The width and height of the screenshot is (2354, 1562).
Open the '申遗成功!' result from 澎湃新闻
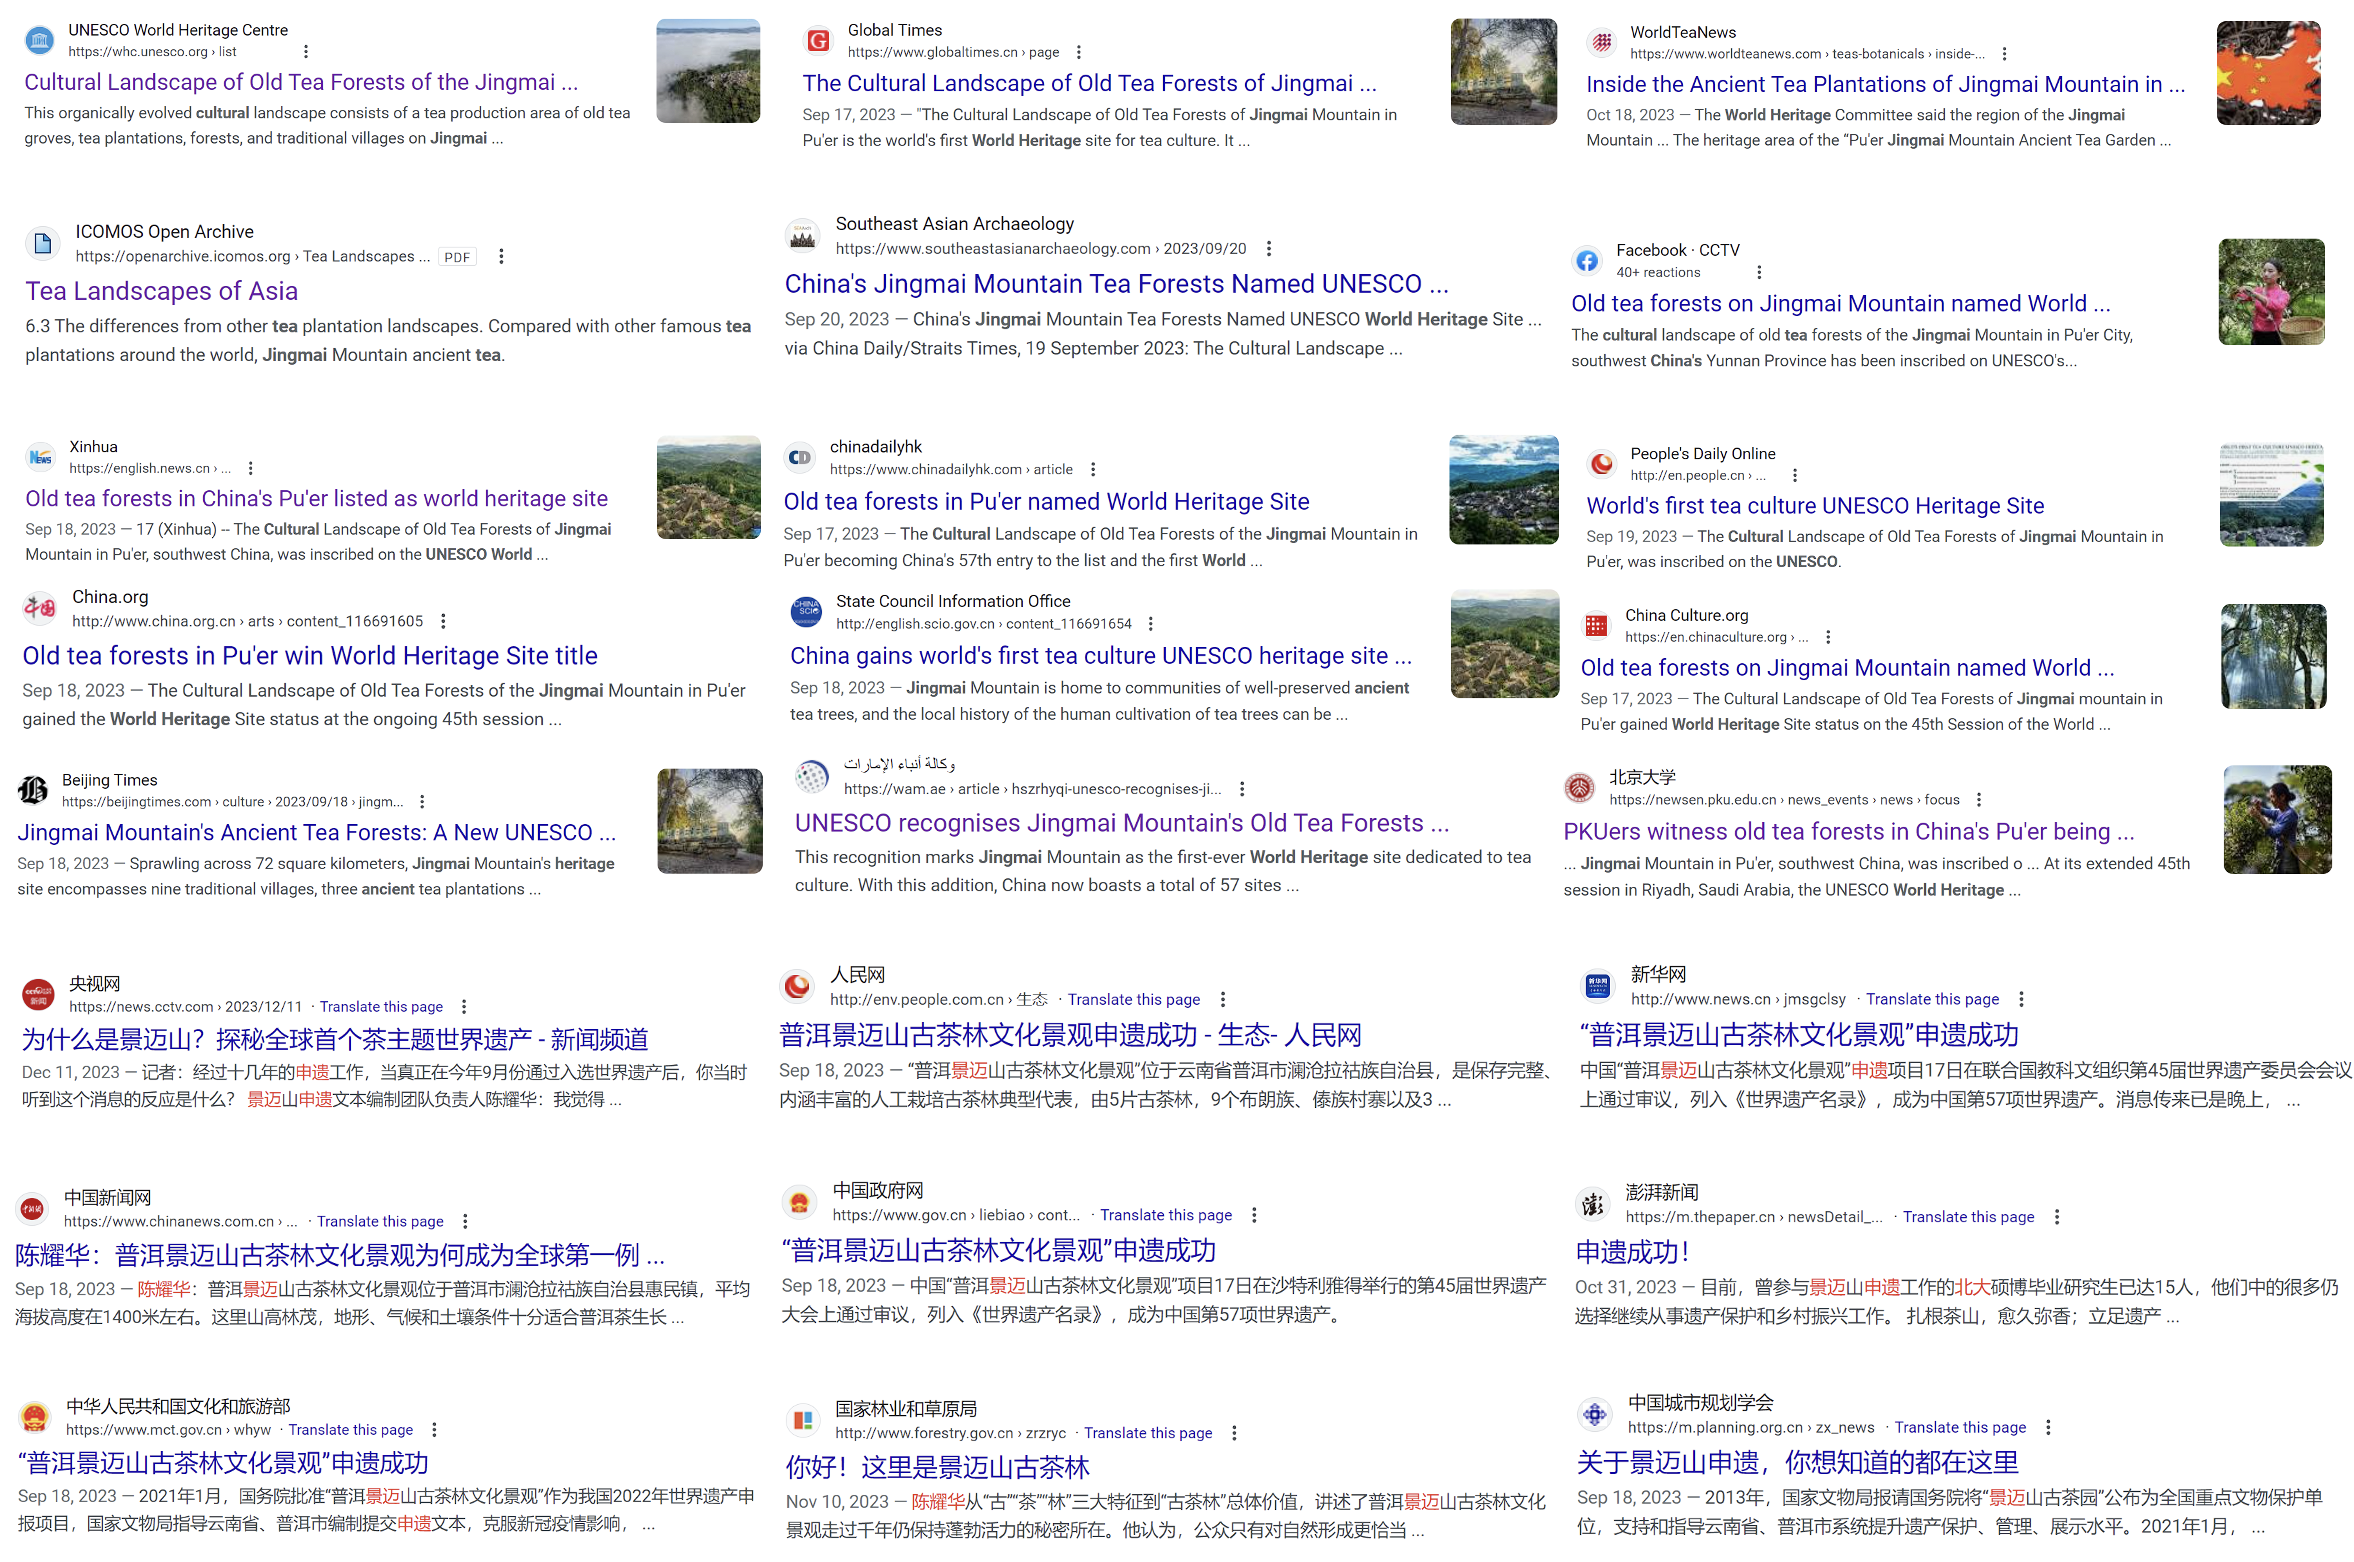coord(1632,1252)
